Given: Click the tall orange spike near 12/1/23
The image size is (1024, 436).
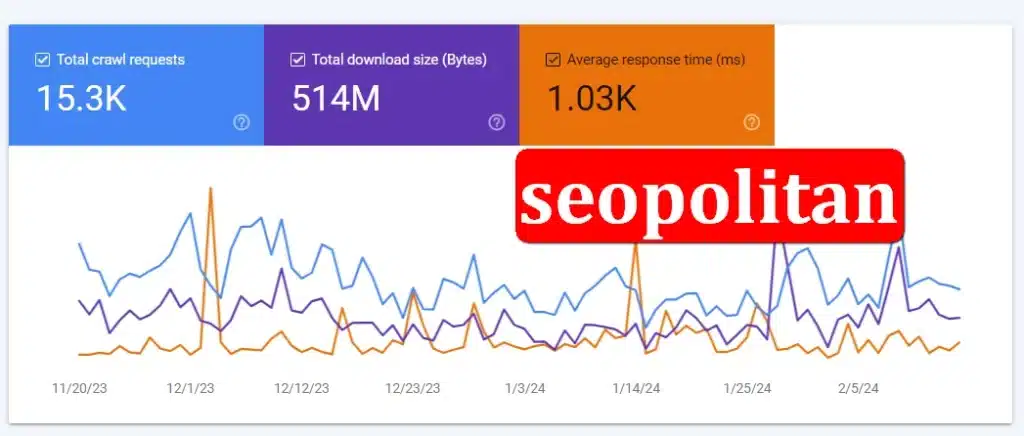Looking at the screenshot, I should 210,192.
